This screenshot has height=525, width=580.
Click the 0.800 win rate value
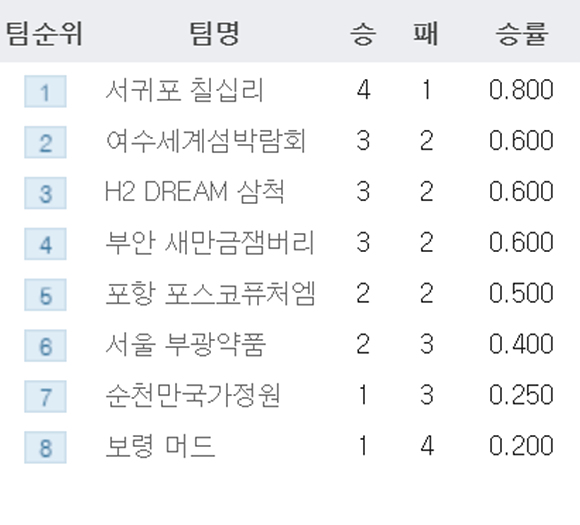521,90
